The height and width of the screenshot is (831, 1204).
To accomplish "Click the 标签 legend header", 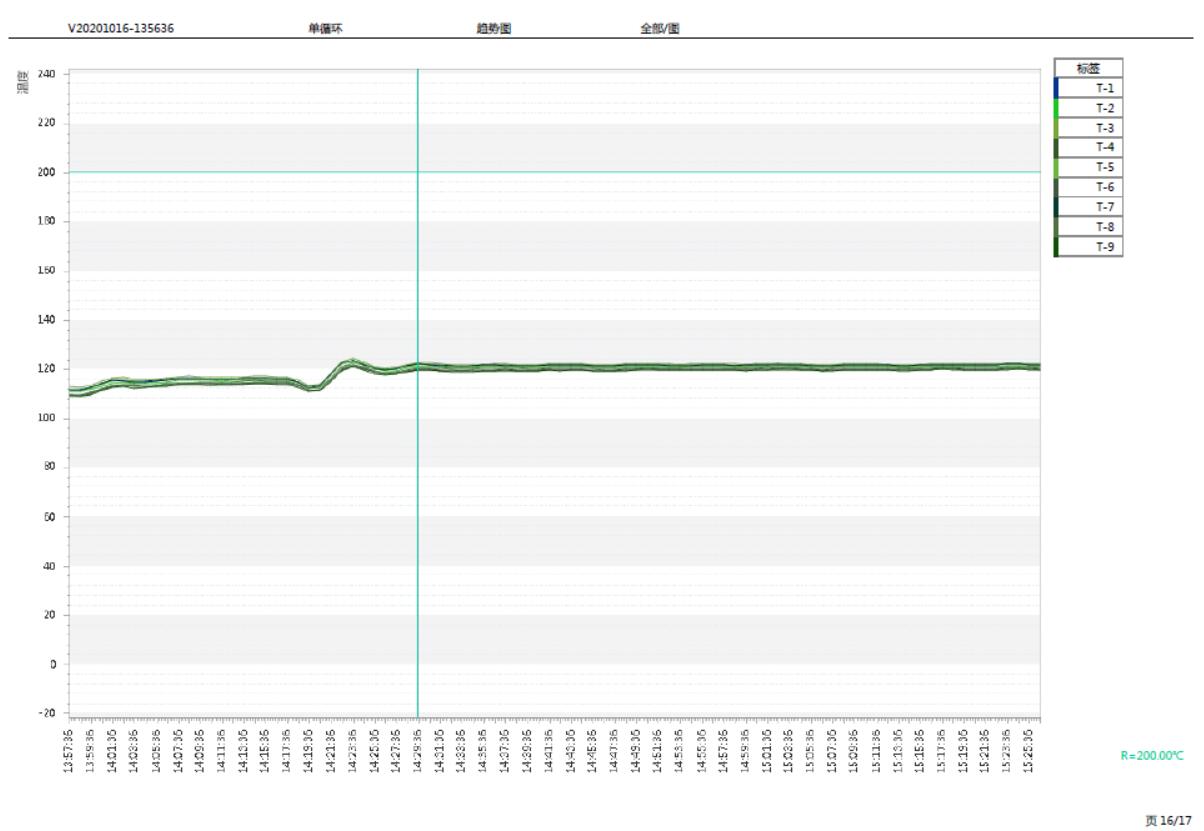I will 1088,68.
